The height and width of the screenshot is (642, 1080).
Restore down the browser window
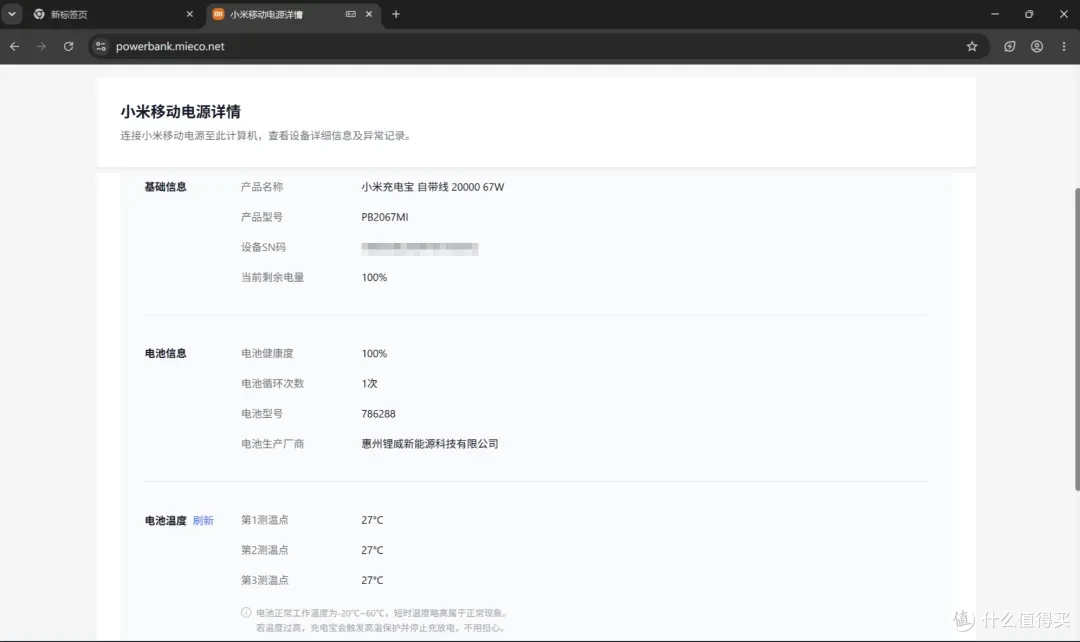1029,14
